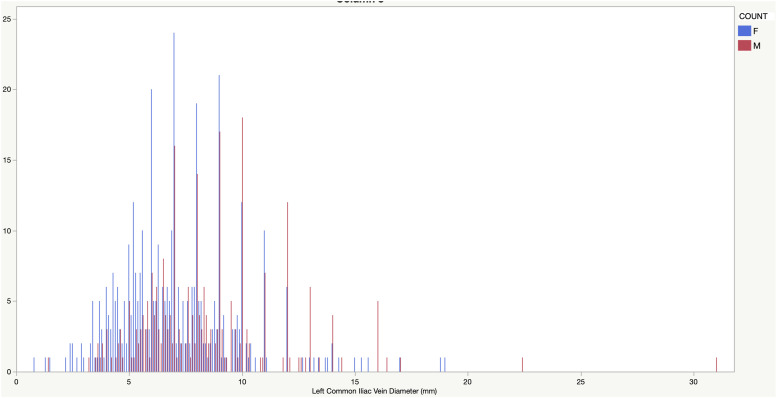Click the red bar at 12 mm

(287, 286)
